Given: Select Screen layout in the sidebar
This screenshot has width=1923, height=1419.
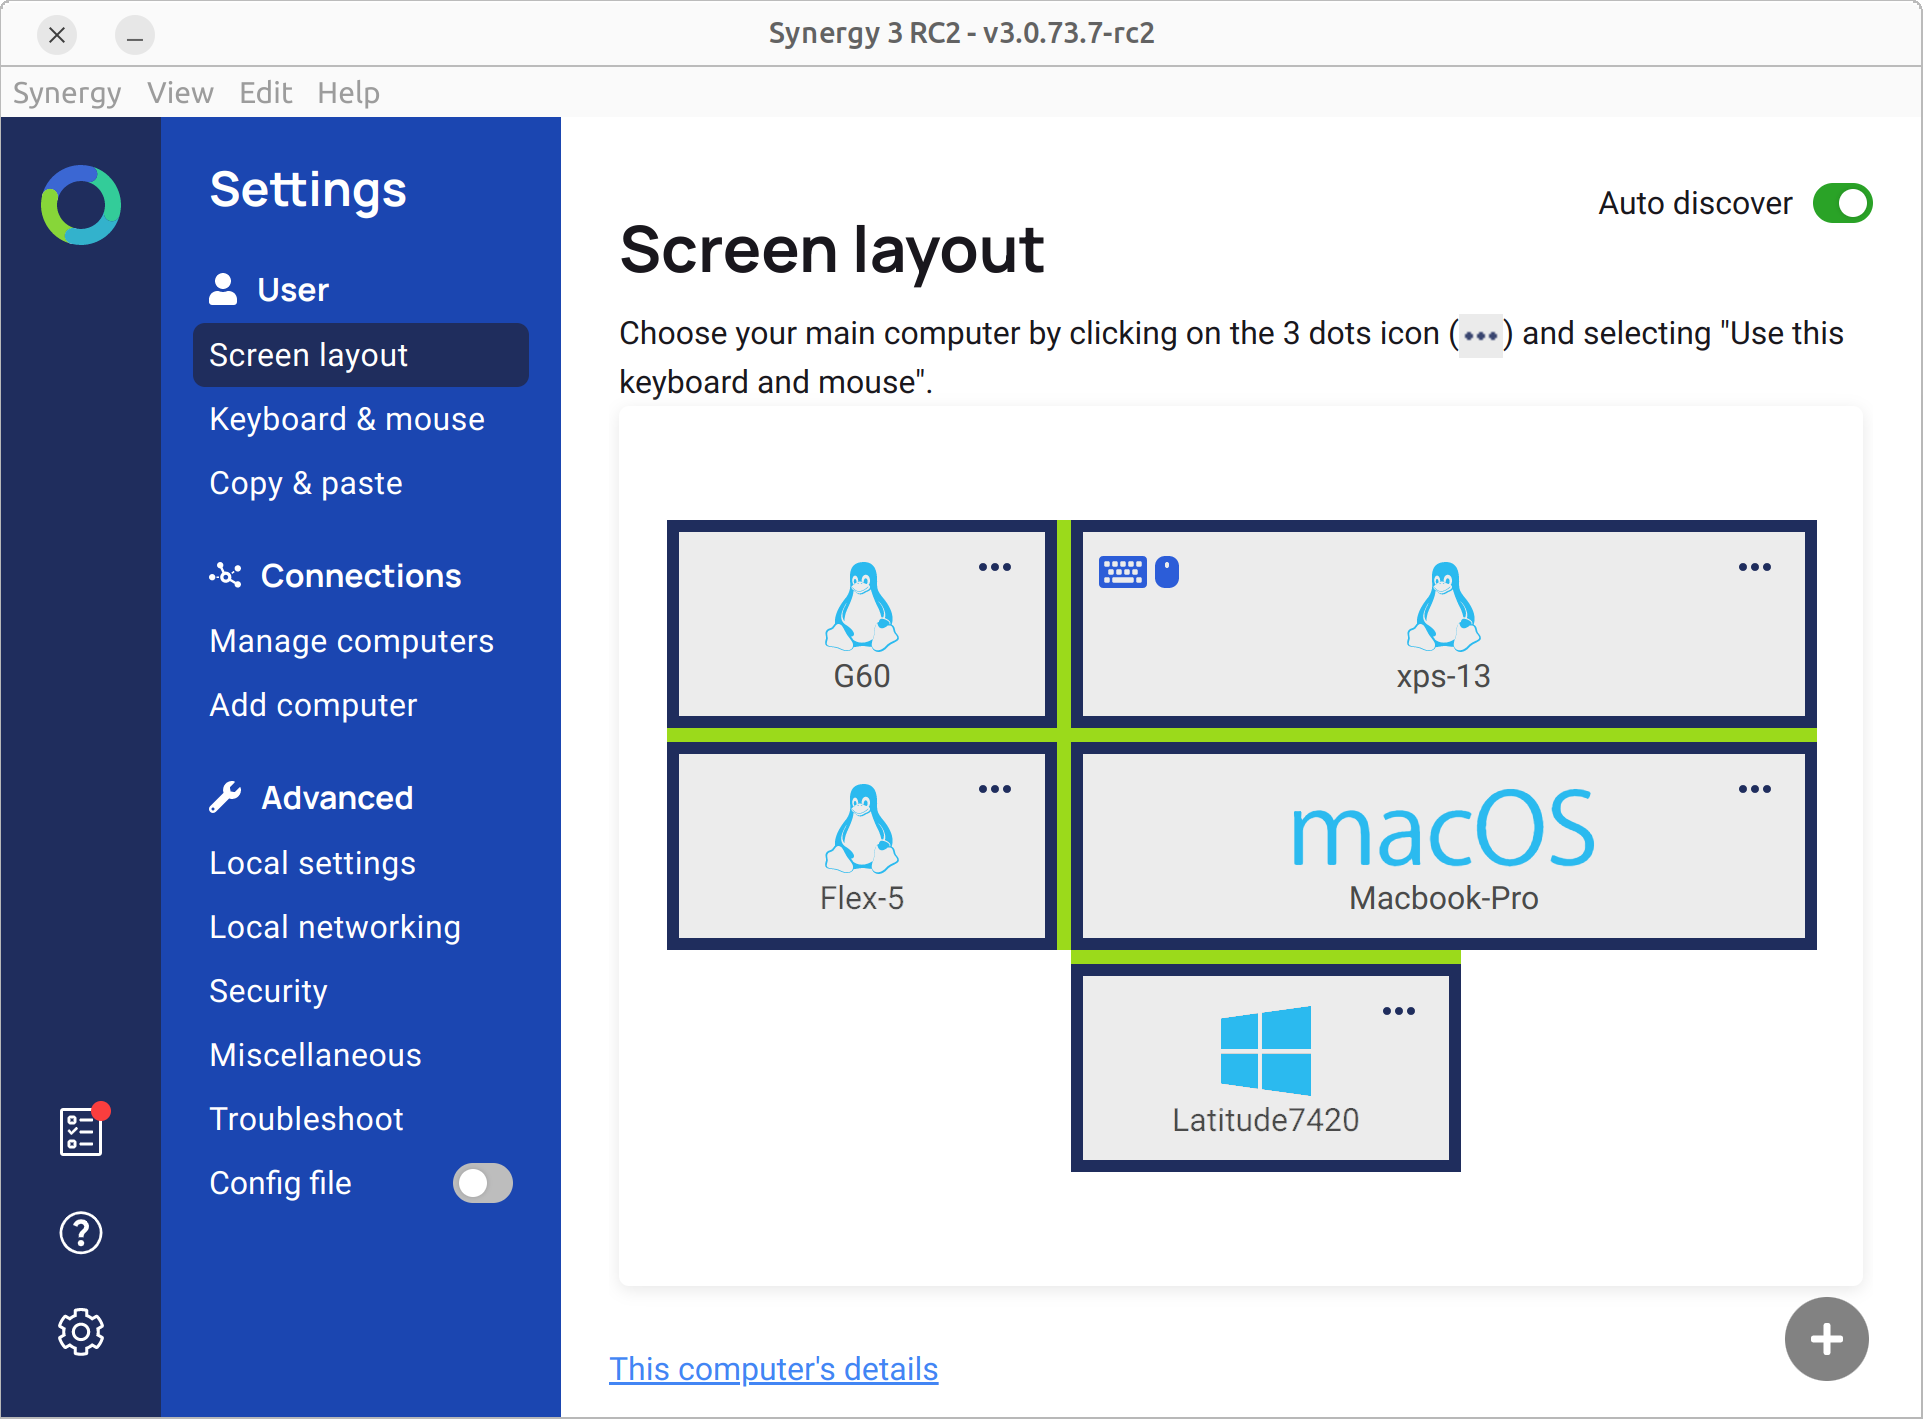Looking at the screenshot, I should (x=361, y=355).
